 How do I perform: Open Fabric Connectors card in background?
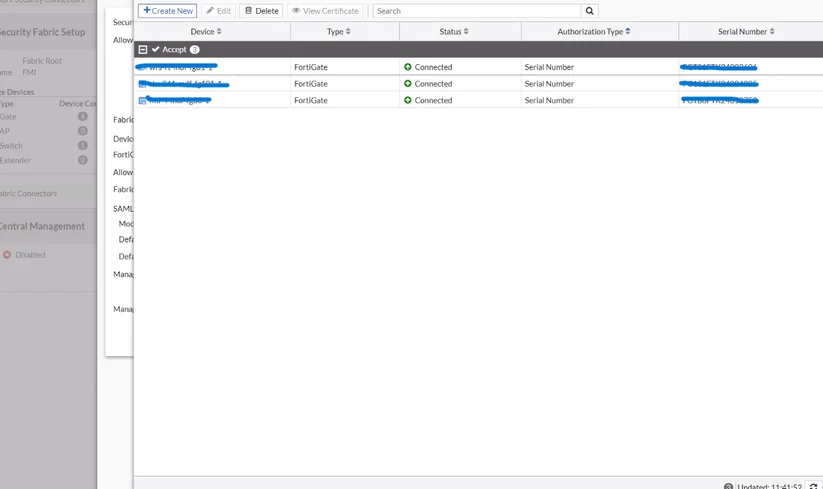(x=28, y=193)
